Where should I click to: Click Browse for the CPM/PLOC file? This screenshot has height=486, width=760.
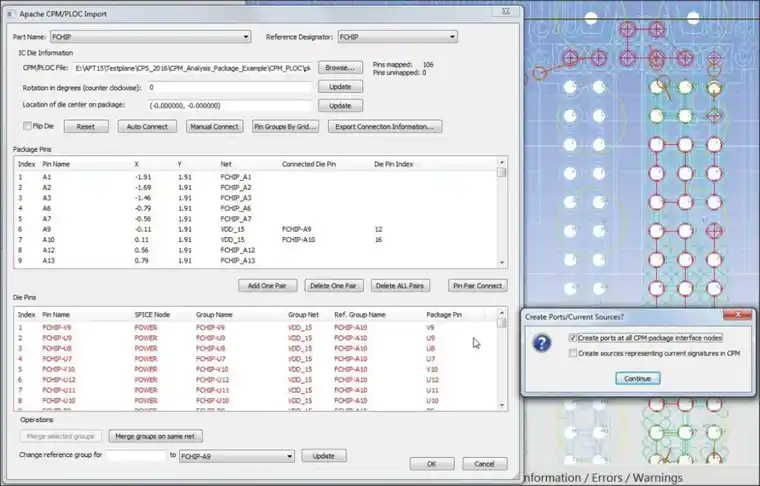point(340,68)
